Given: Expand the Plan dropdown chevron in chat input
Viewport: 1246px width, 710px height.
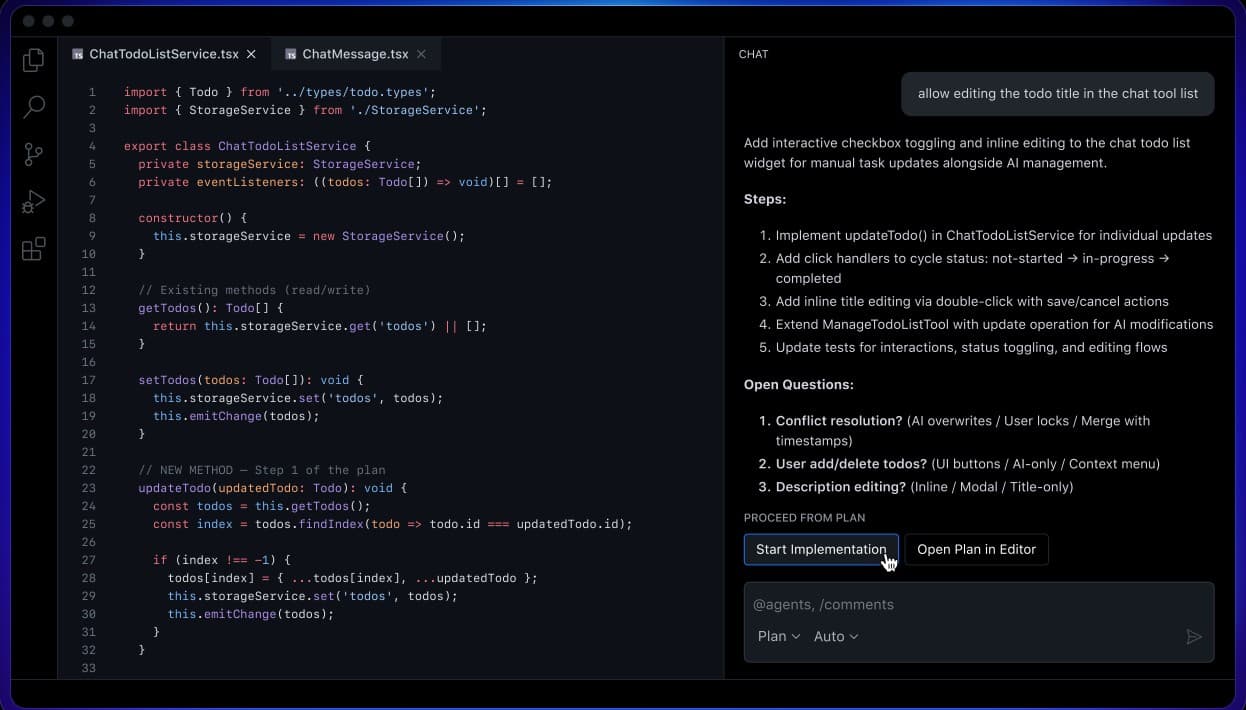Looking at the screenshot, I should pos(795,636).
